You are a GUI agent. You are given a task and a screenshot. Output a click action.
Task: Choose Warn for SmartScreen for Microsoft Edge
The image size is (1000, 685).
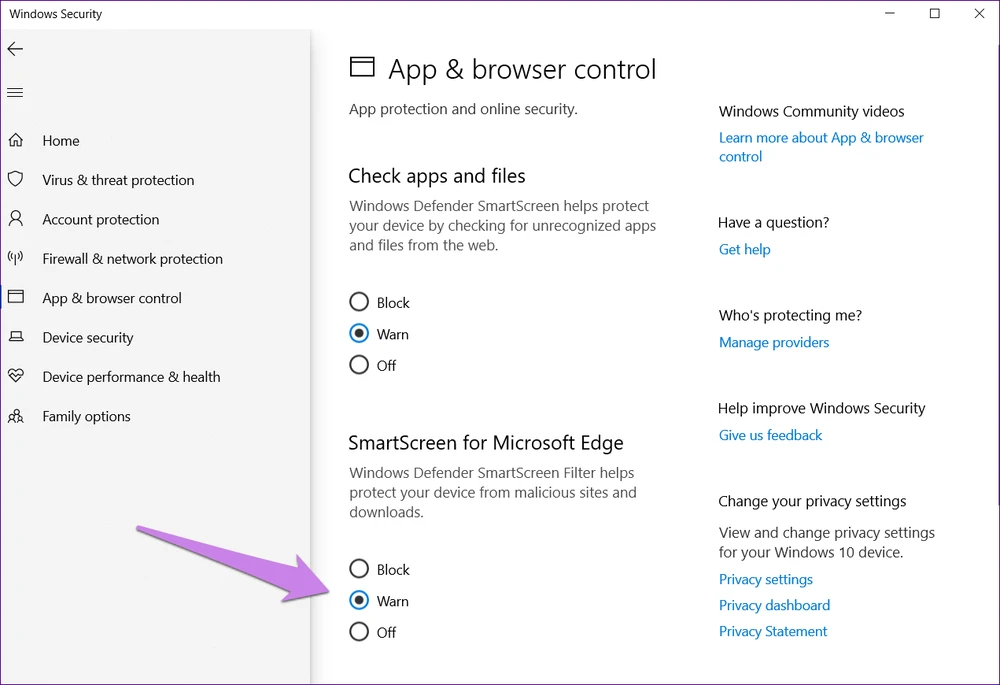pyautogui.click(x=359, y=601)
